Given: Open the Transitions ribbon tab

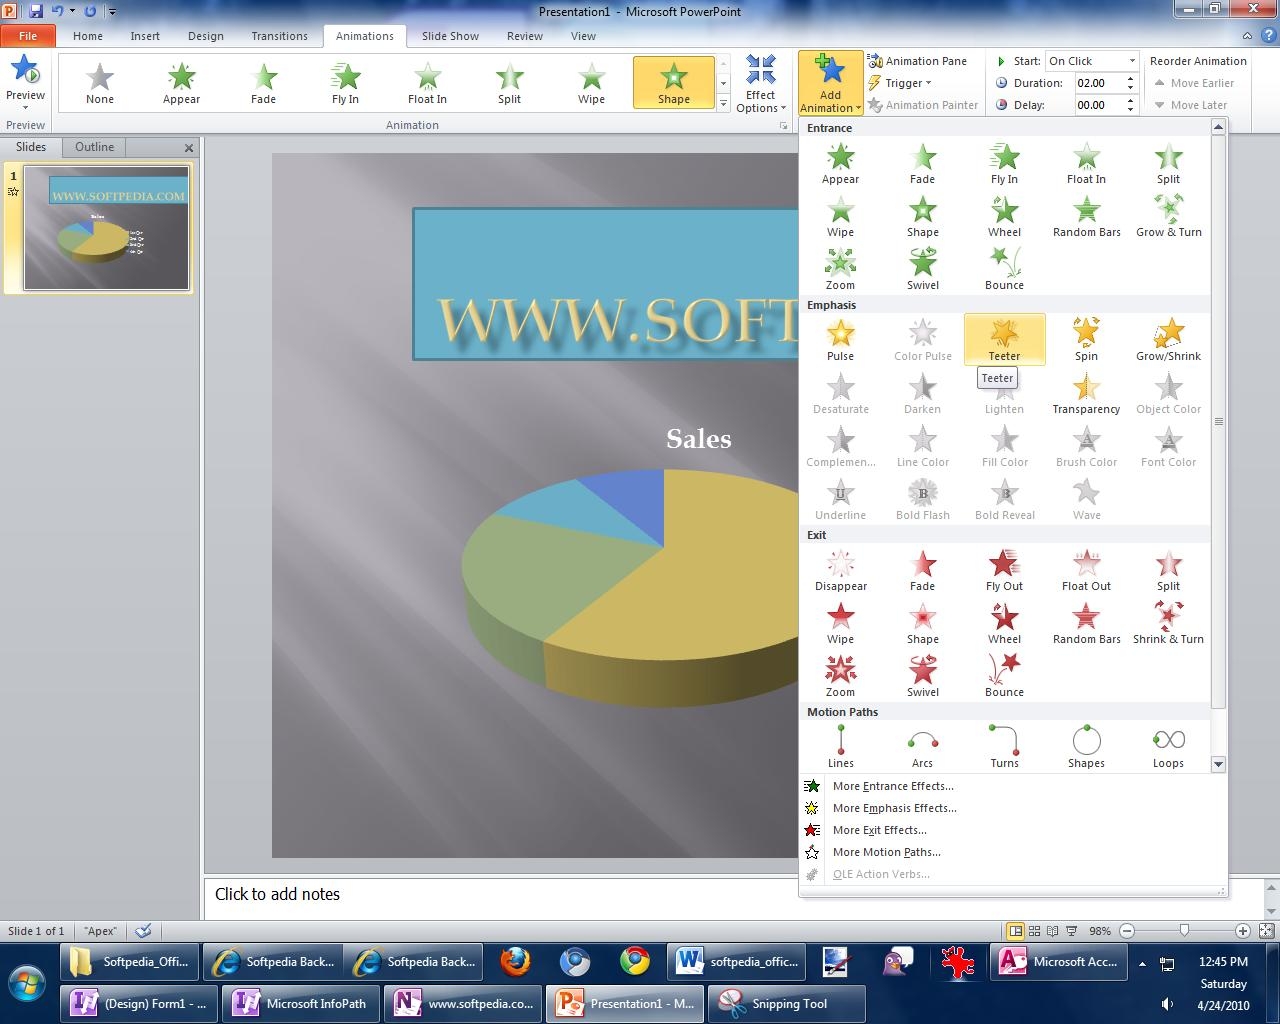Looking at the screenshot, I should (279, 36).
